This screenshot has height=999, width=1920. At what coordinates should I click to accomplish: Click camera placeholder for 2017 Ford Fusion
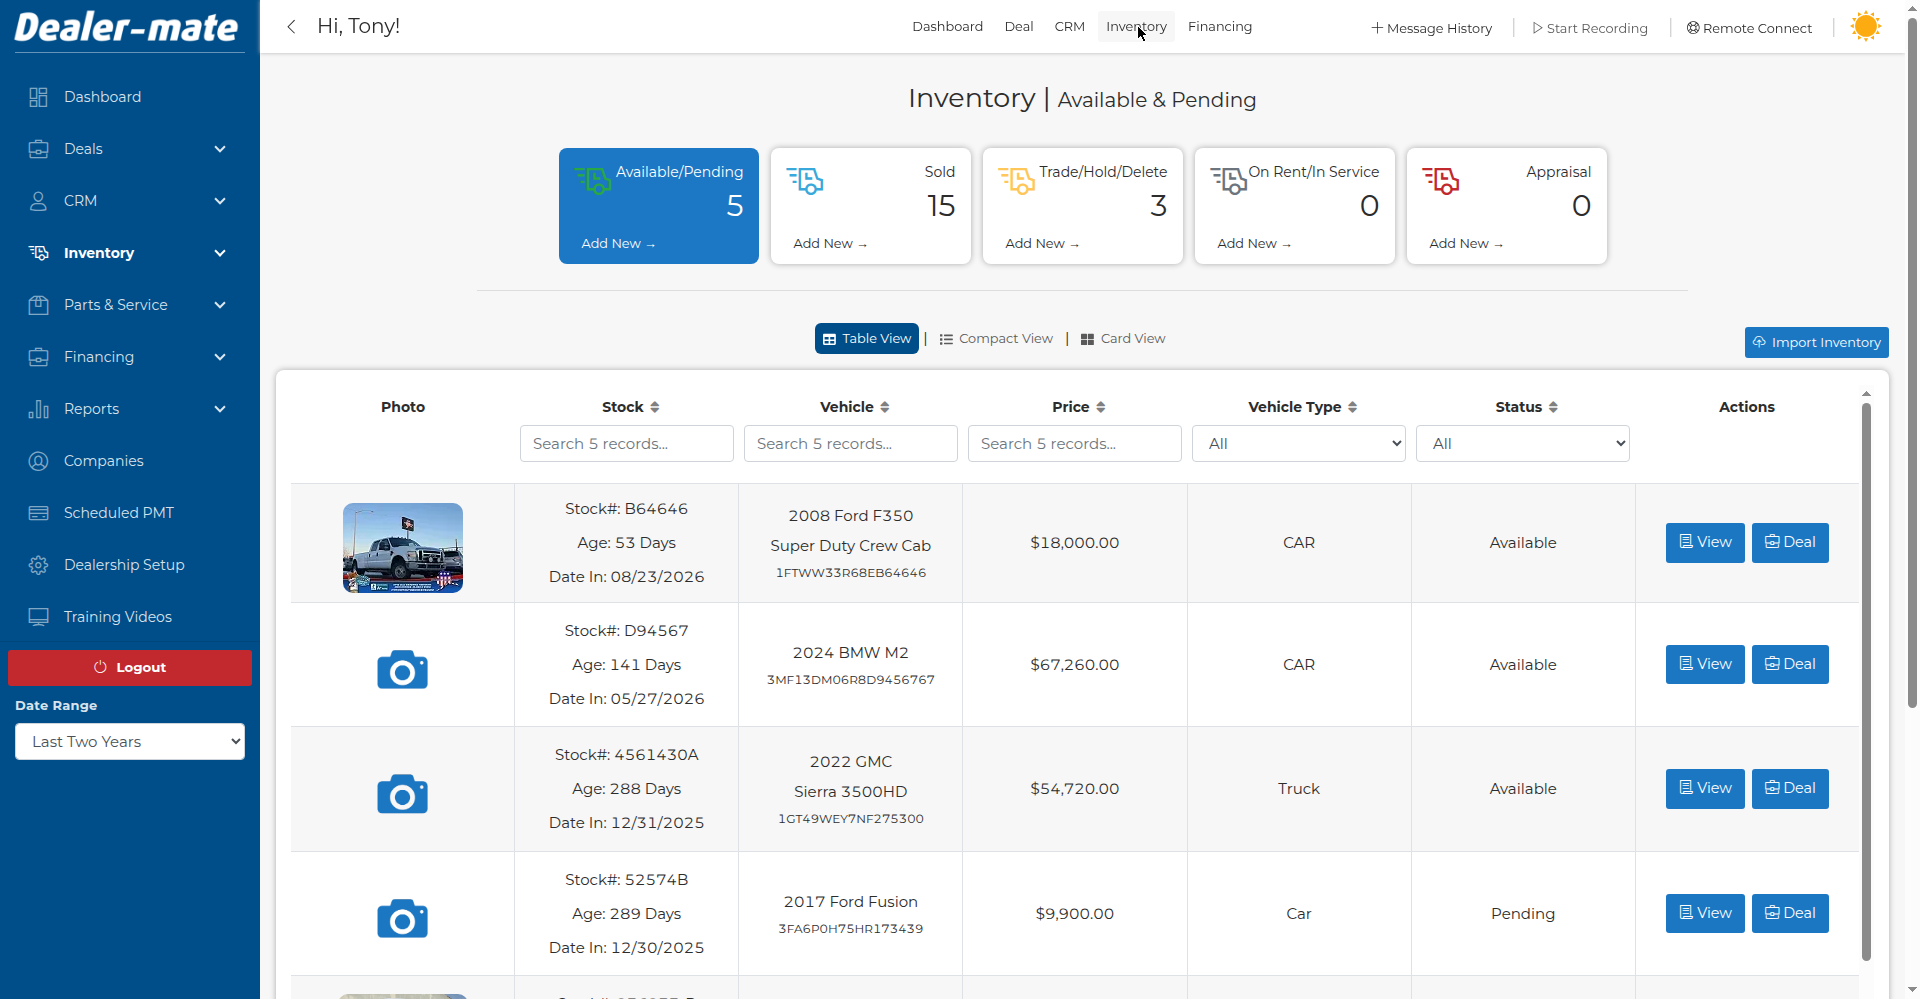[402, 918]
